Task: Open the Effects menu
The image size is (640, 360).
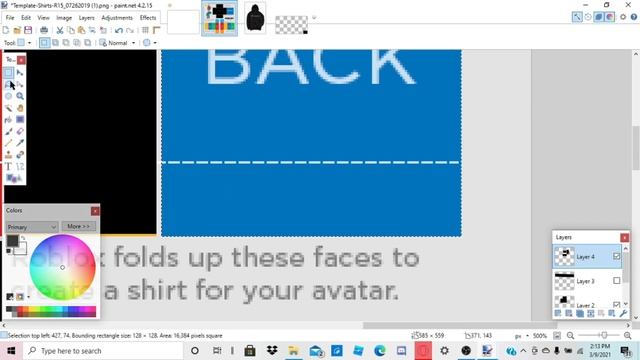Action: (x=148, y=18)
